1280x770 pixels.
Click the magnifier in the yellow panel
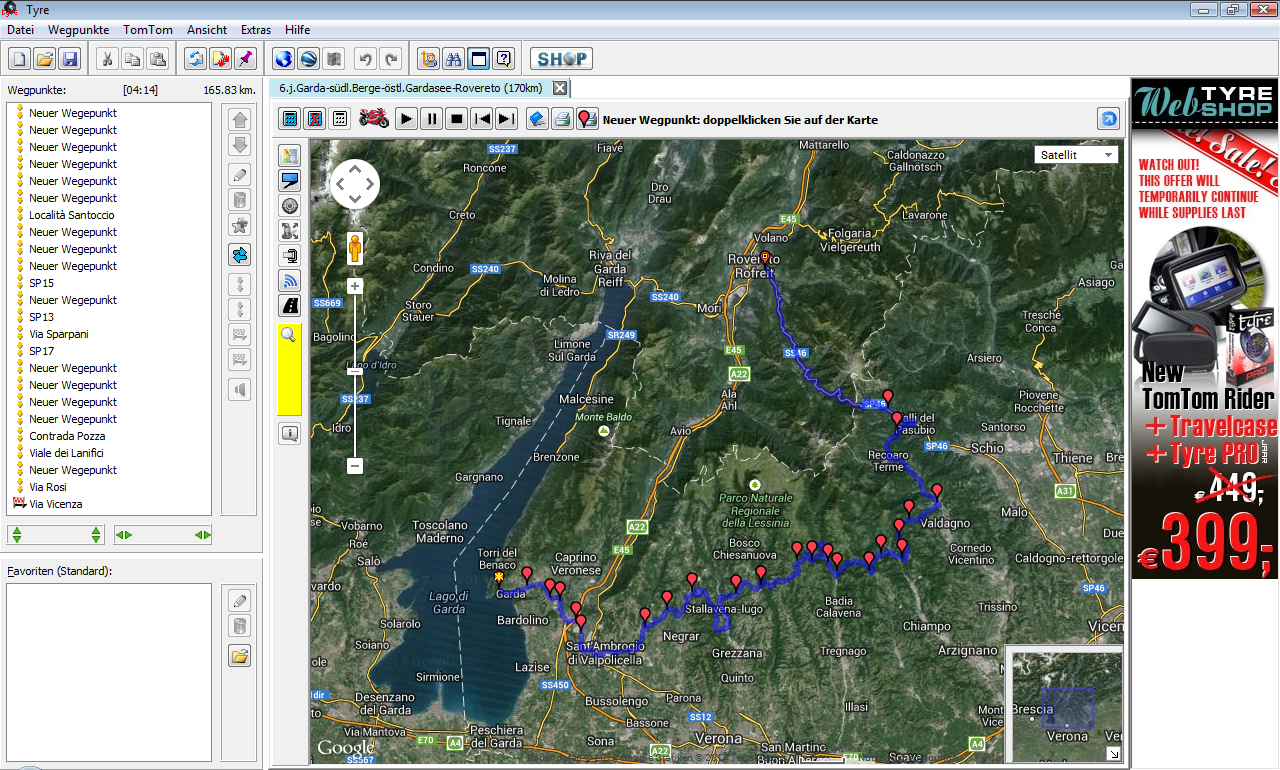coord(289,336)
